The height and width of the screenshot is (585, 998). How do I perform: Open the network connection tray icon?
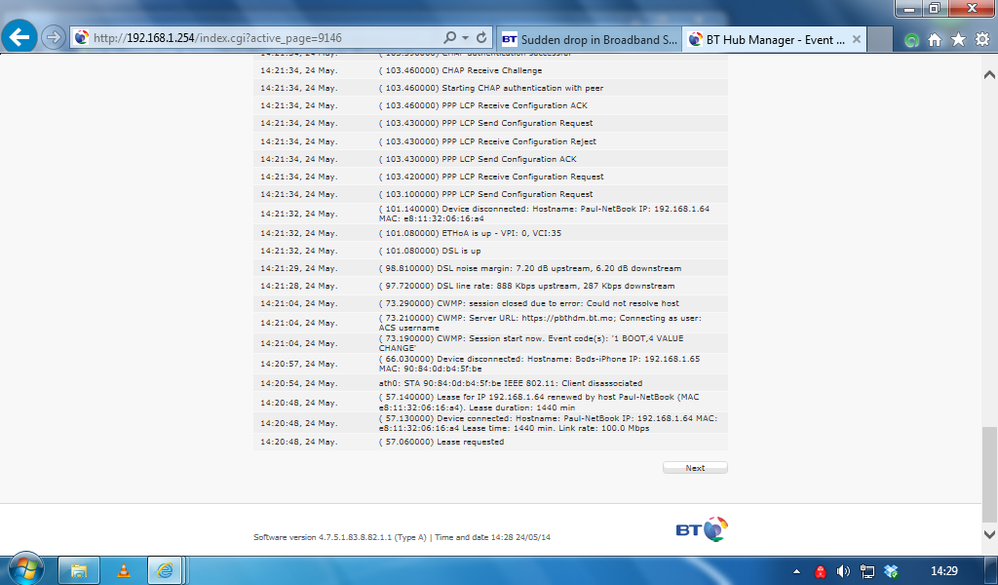point(867,572)
